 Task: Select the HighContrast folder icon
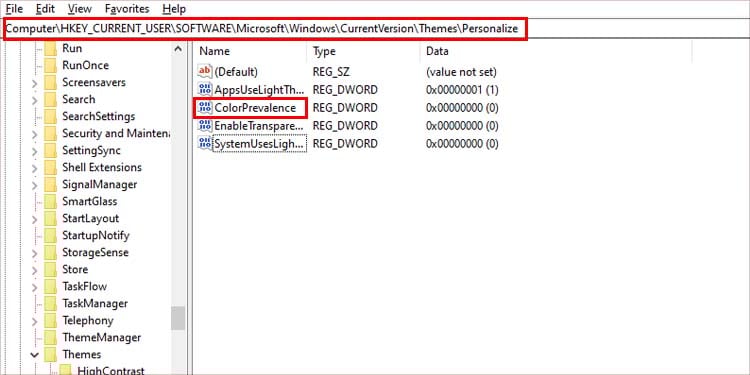(66, 370)
